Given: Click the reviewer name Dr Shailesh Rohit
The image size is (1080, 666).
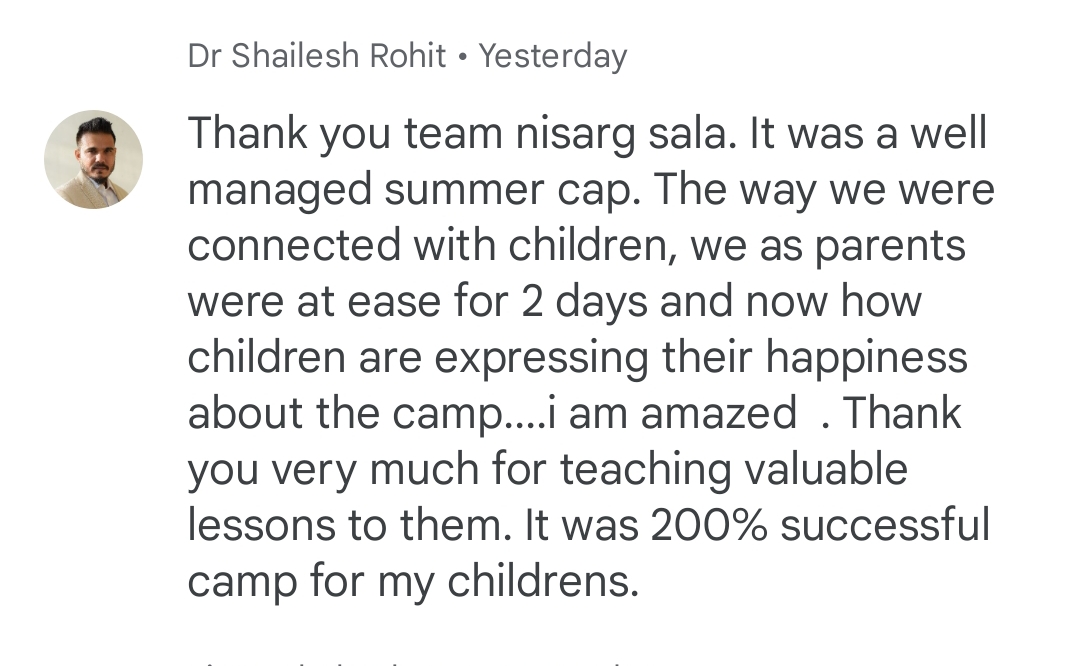Looking at the screenshot, I should click(x=317, y=56).
